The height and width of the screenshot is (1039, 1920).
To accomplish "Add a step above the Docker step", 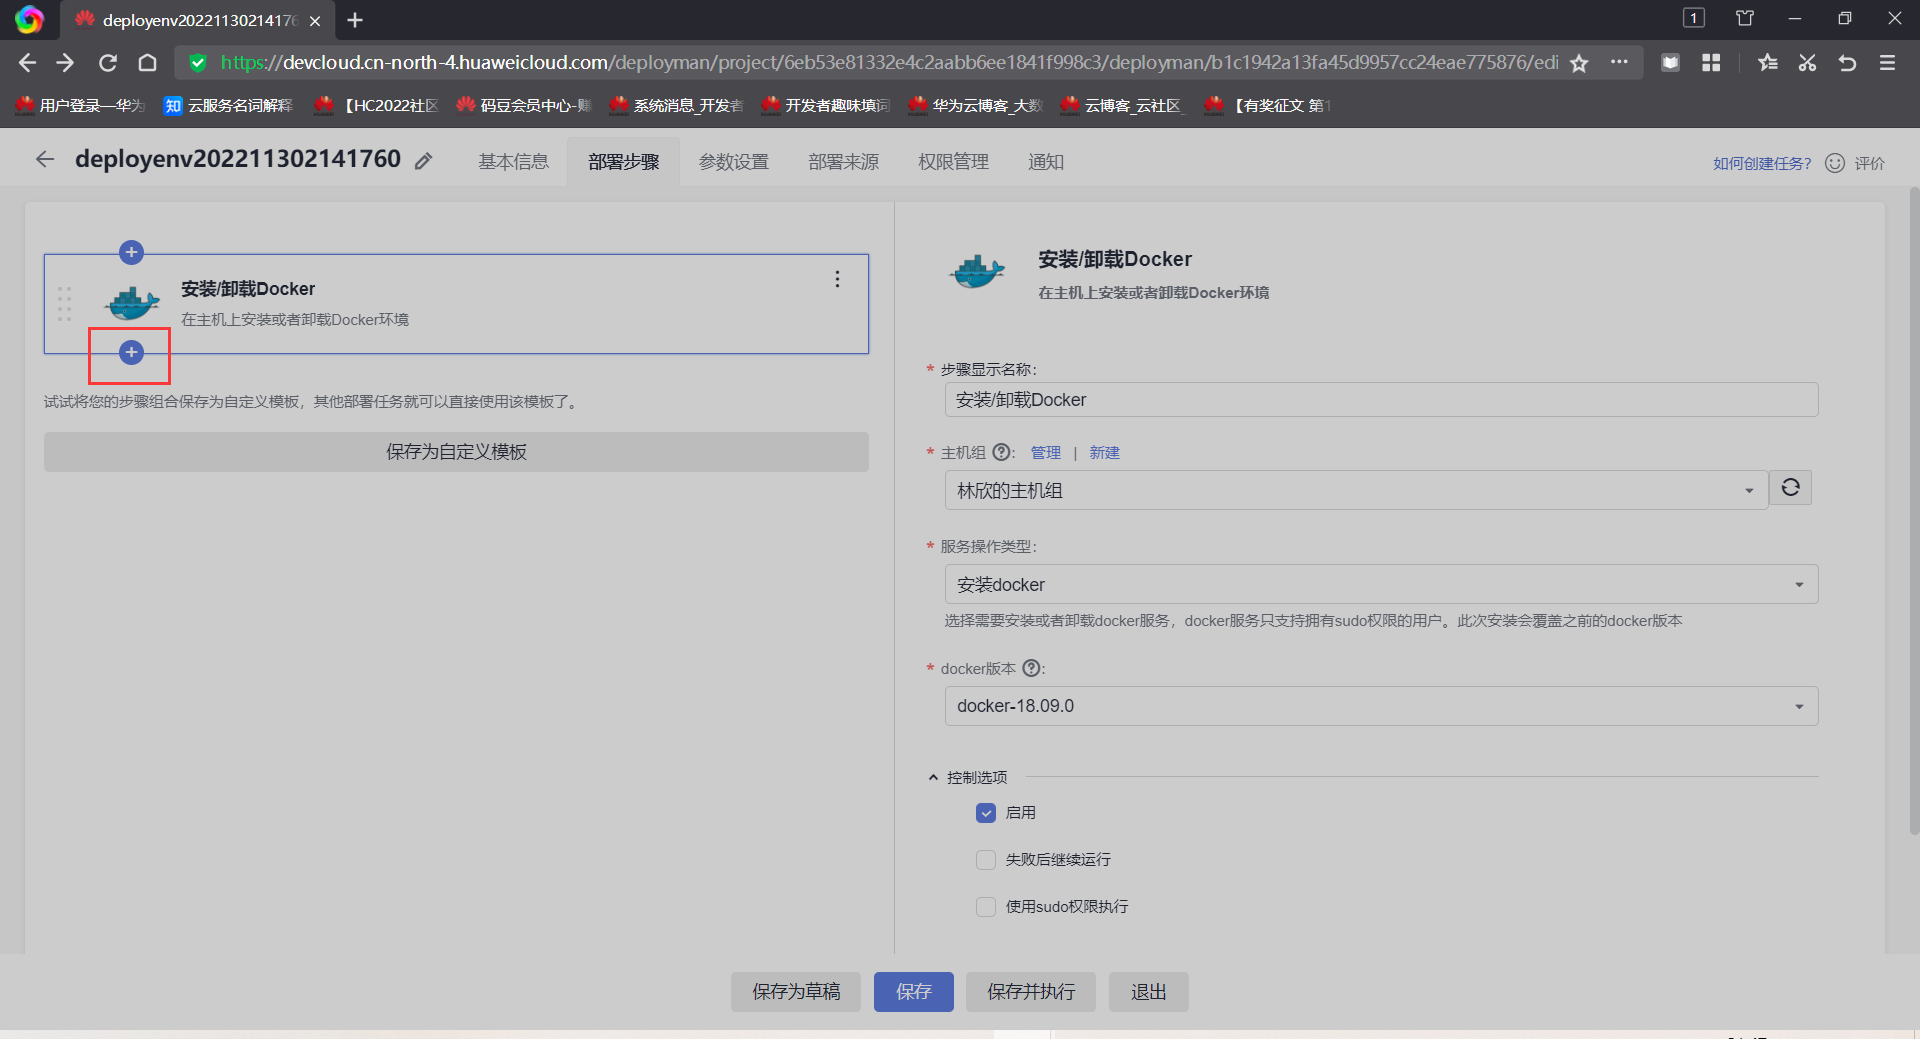I will tap(131, 252).
